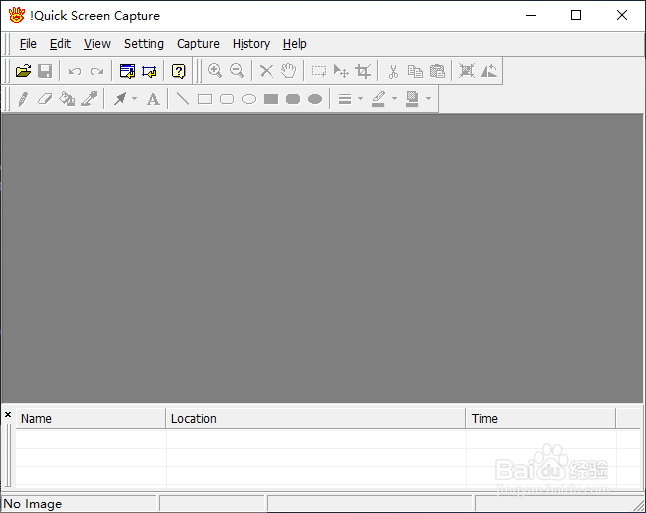This screenshot has width=646, height=513.
Task: Click the Cut scissors icon
Action: click(393, 71)
